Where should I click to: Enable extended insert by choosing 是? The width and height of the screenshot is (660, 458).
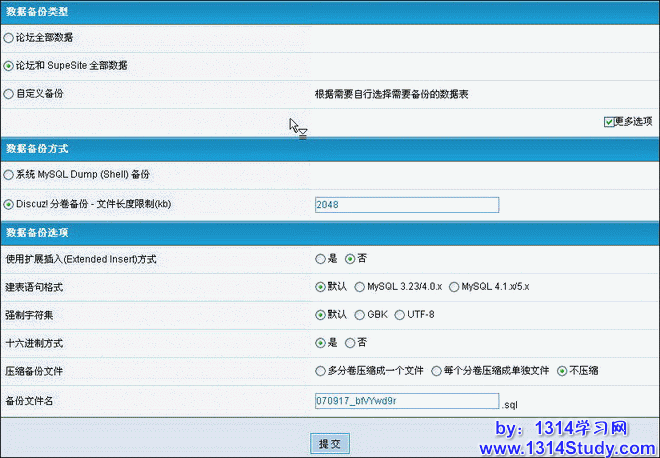click(x=320, y=258)
